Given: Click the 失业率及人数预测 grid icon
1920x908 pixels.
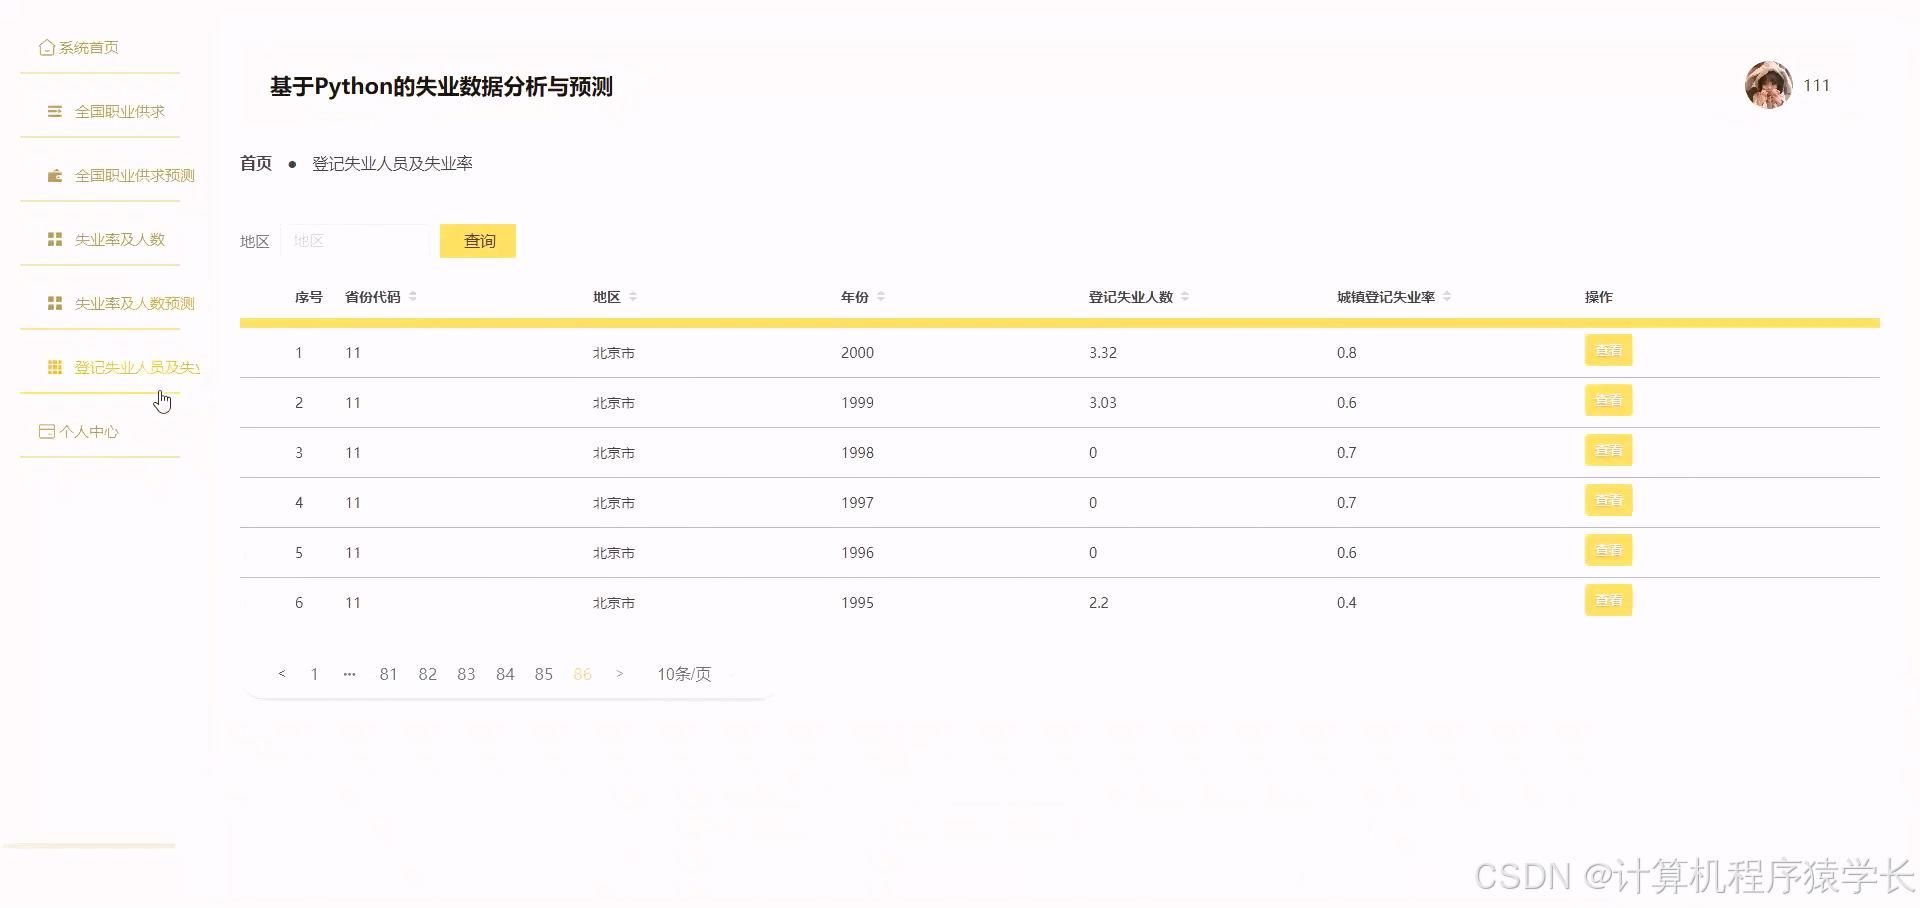Looking at the screenshot, I should click(54, 303).
